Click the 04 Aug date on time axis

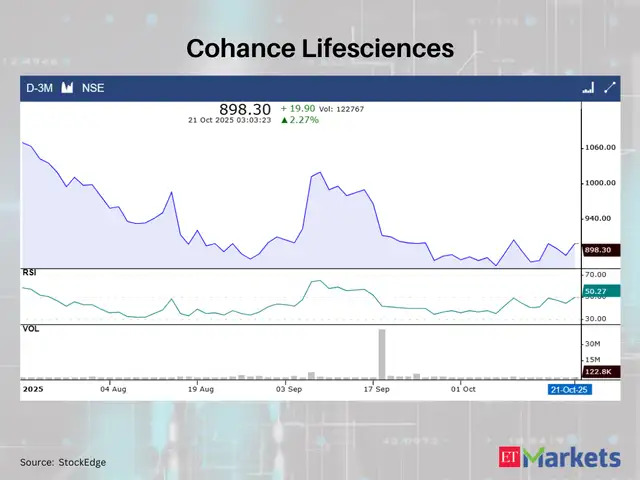(x=113, y=388)
